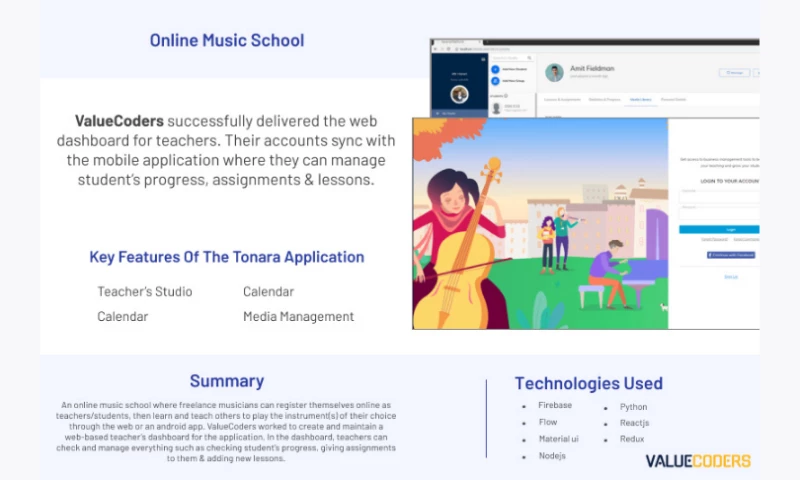Click the Sign Up link
800x480 pixels.
[731, 277]
